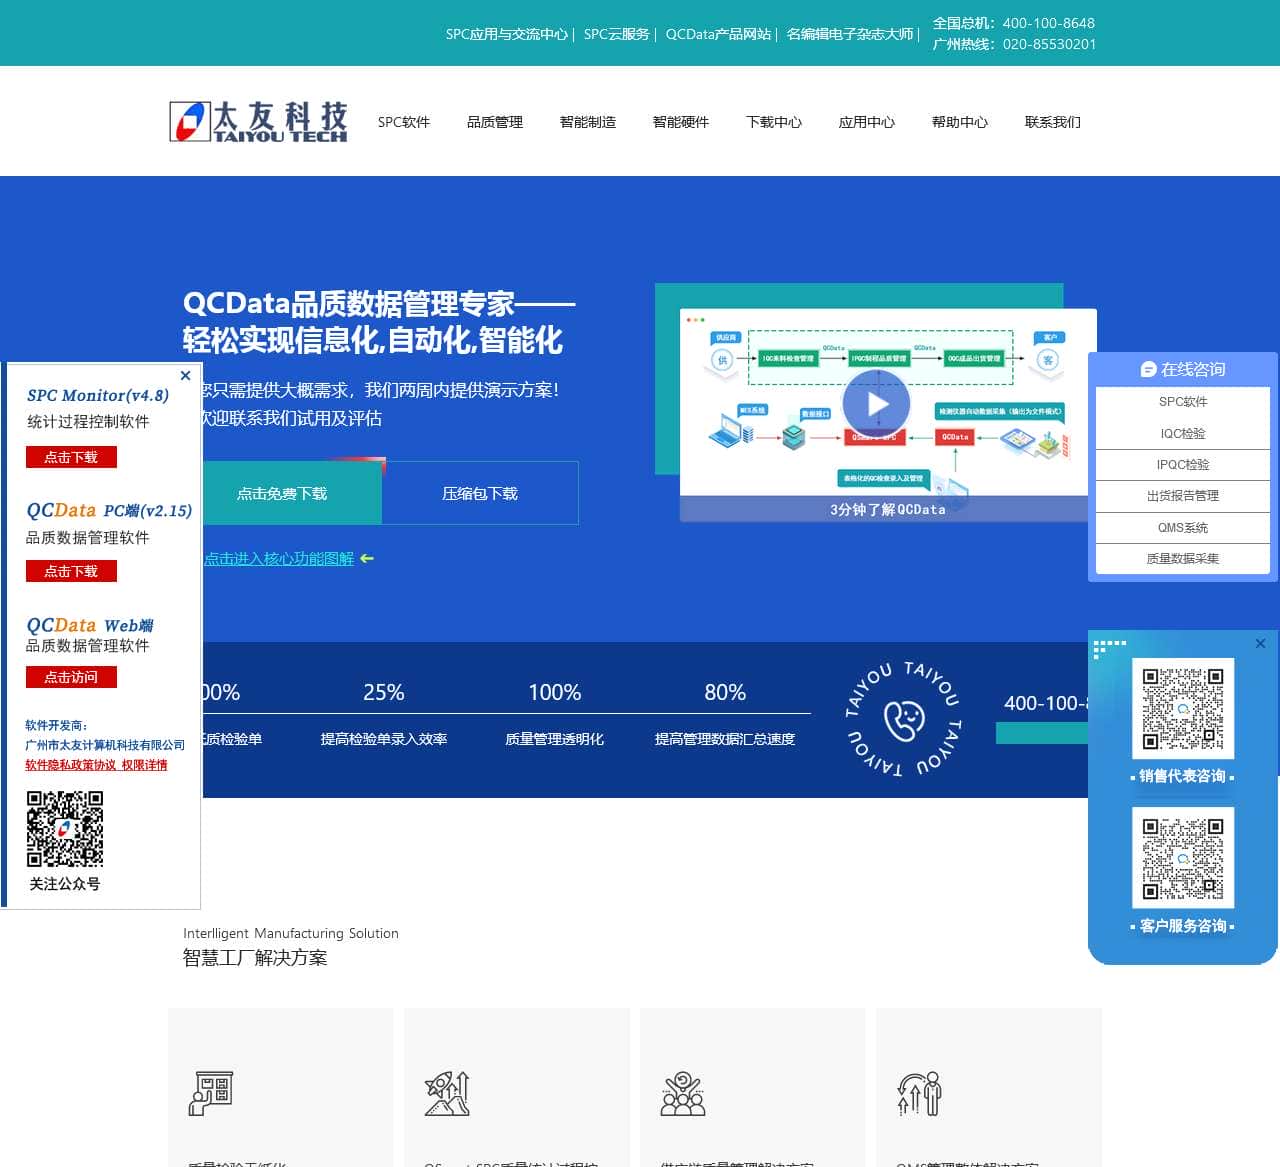
Task: Click the 客户服务咨询 label
Action: click(1183, 926)
